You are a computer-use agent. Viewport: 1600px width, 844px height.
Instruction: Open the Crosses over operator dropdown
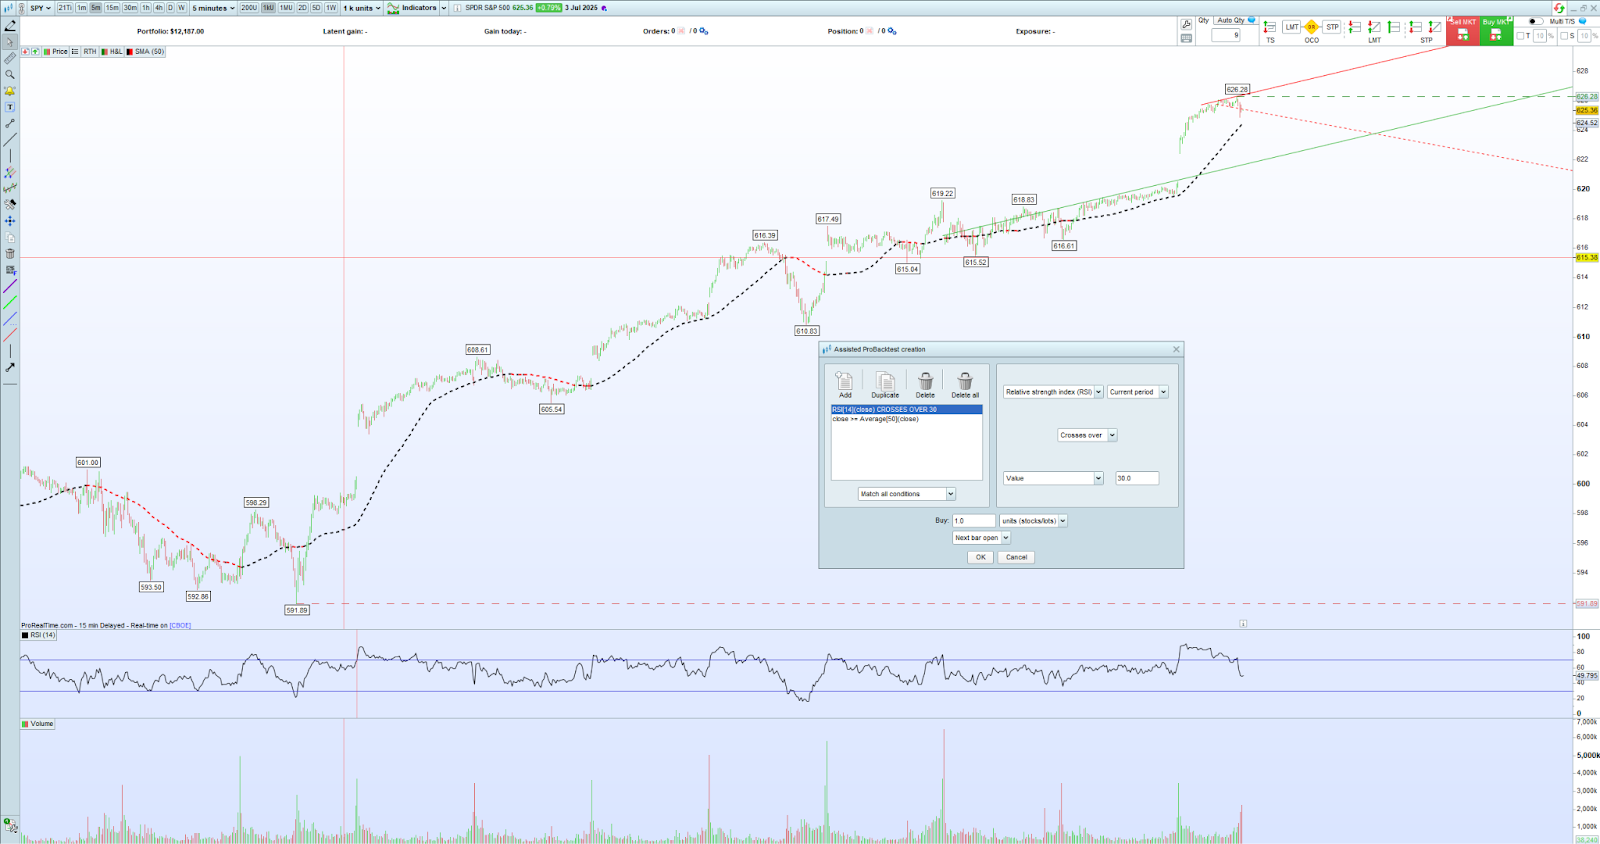[x=1087, y=435]
